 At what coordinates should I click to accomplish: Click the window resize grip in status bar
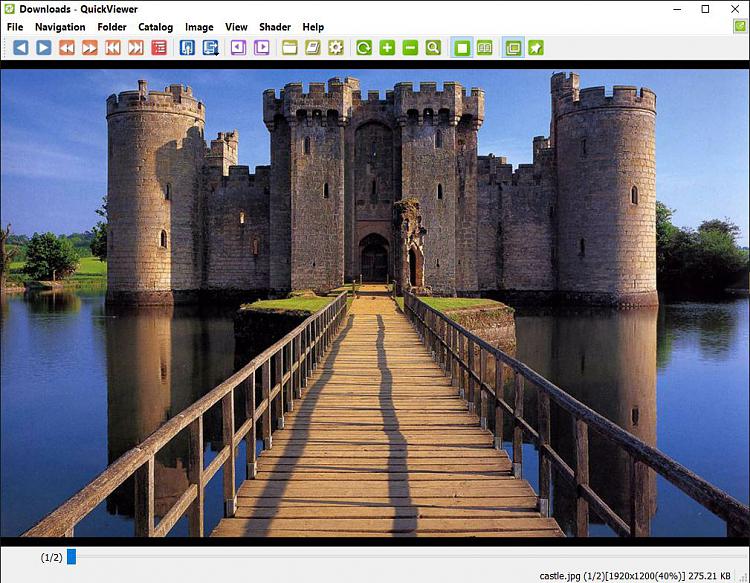pyautogui.click(x=742, y=576)
